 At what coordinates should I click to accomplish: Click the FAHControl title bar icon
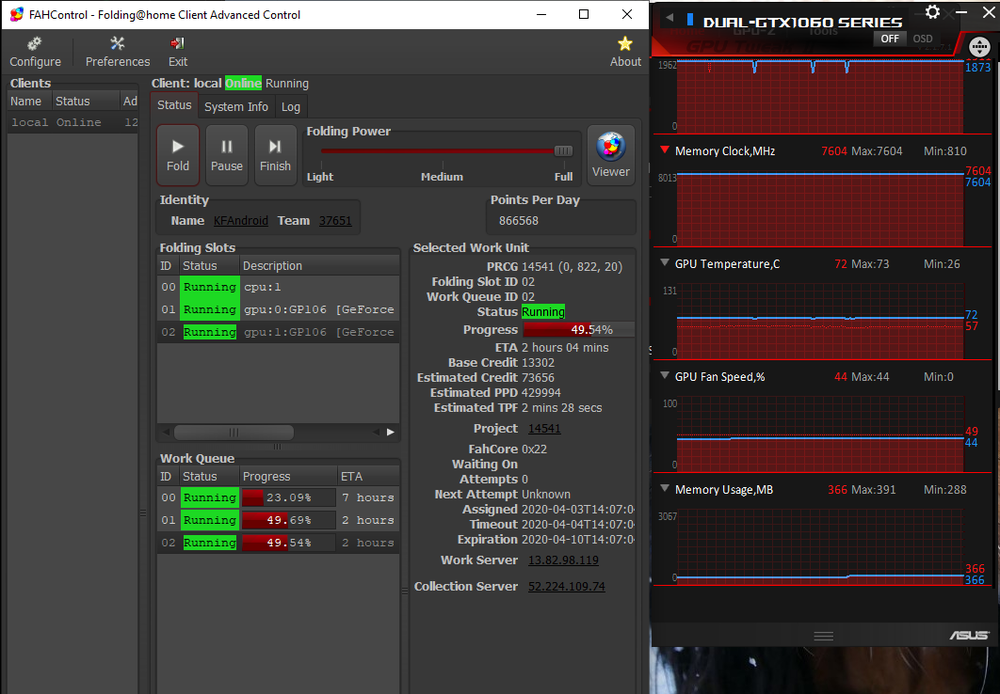click(17, 14)
